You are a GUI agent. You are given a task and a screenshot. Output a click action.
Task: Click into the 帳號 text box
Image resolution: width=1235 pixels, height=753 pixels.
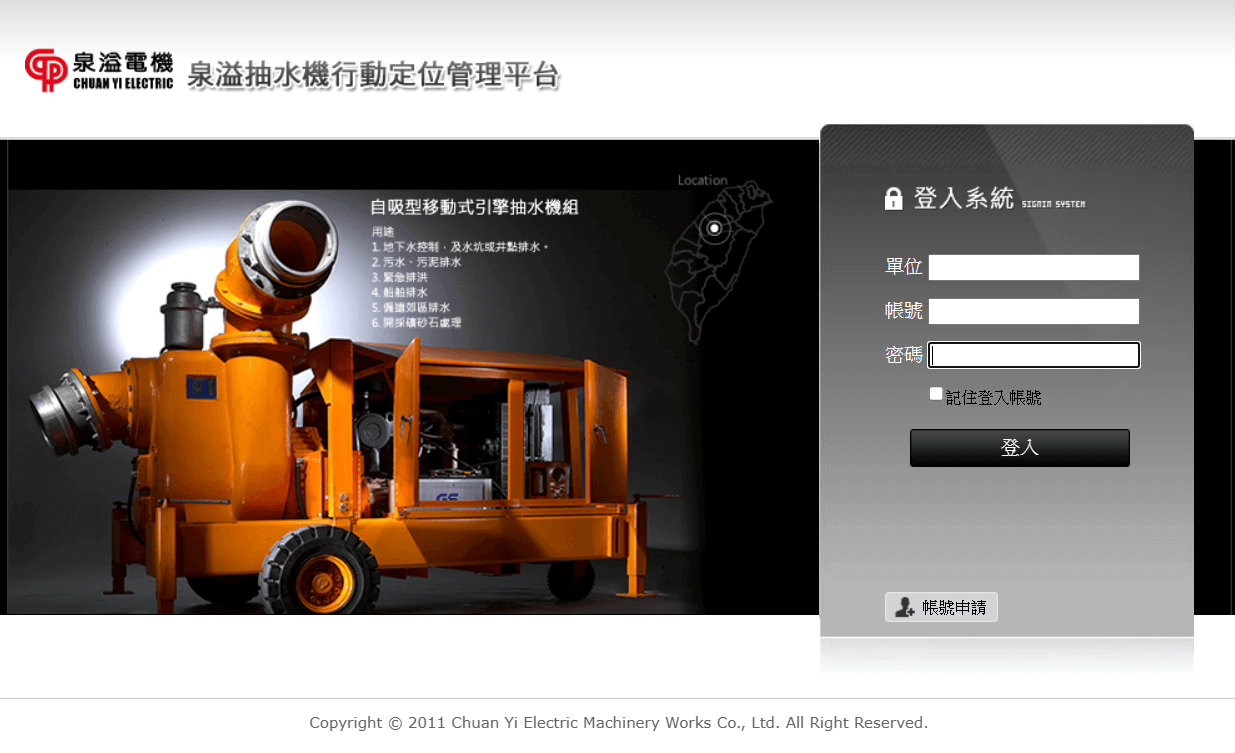[x=1033, y=311]
